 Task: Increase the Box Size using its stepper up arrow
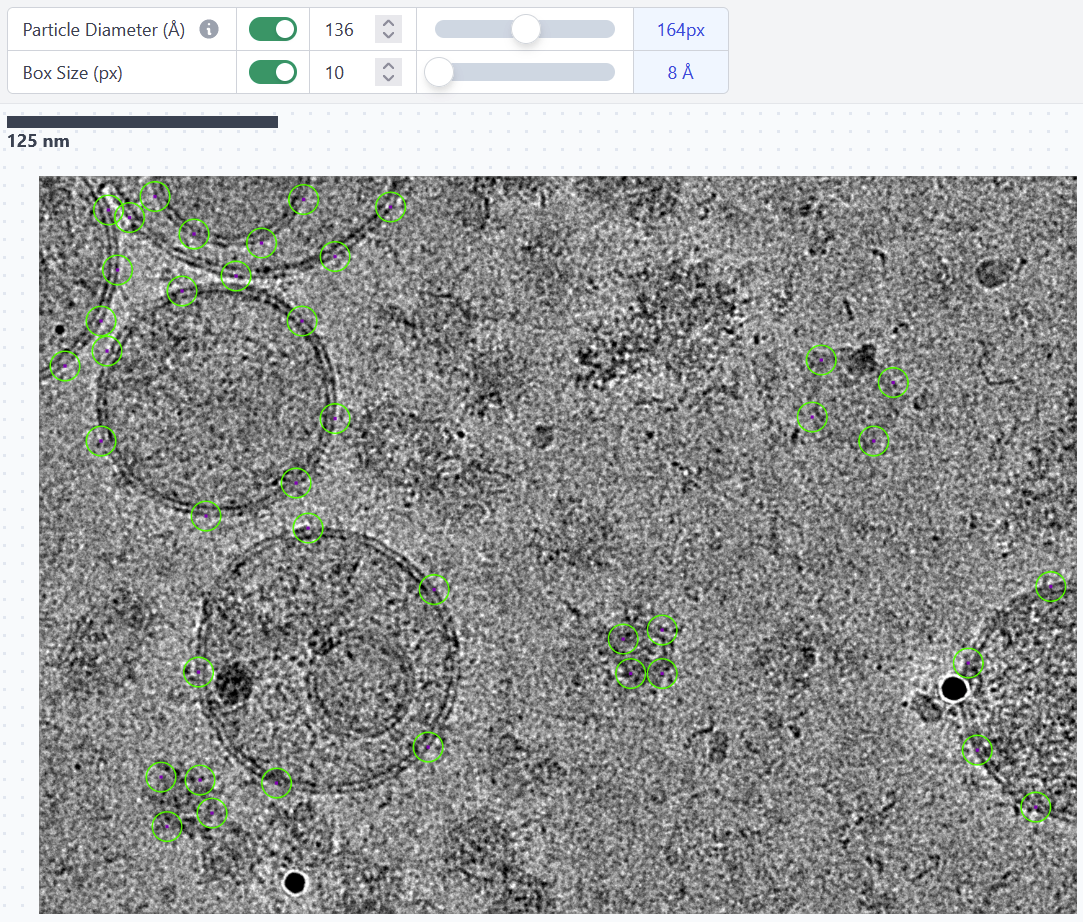388,66
